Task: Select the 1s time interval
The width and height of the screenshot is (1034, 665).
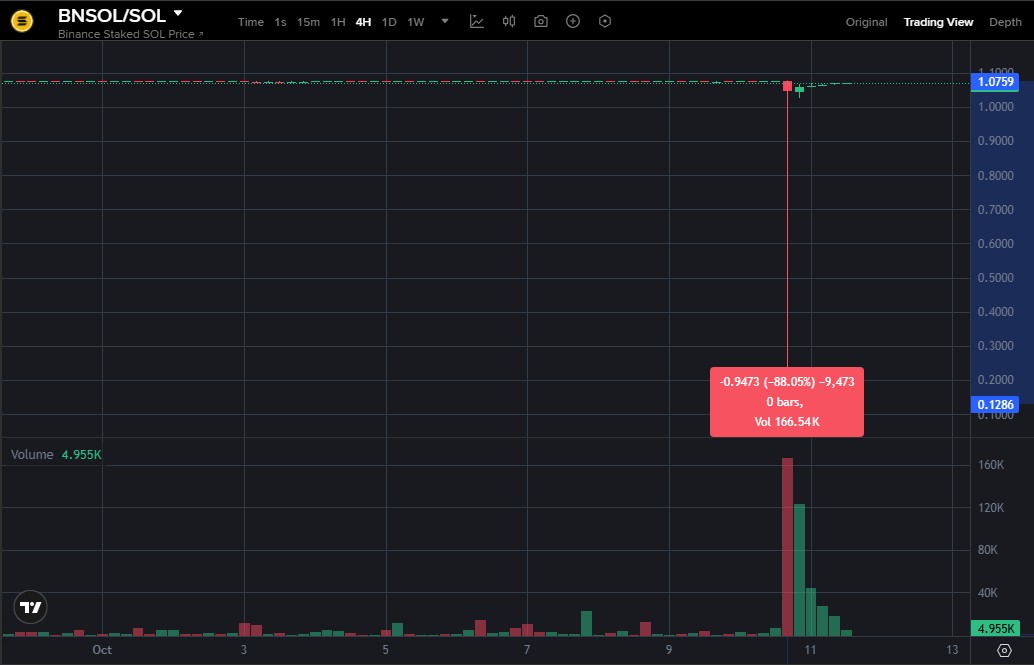Action: click(280, 22)
